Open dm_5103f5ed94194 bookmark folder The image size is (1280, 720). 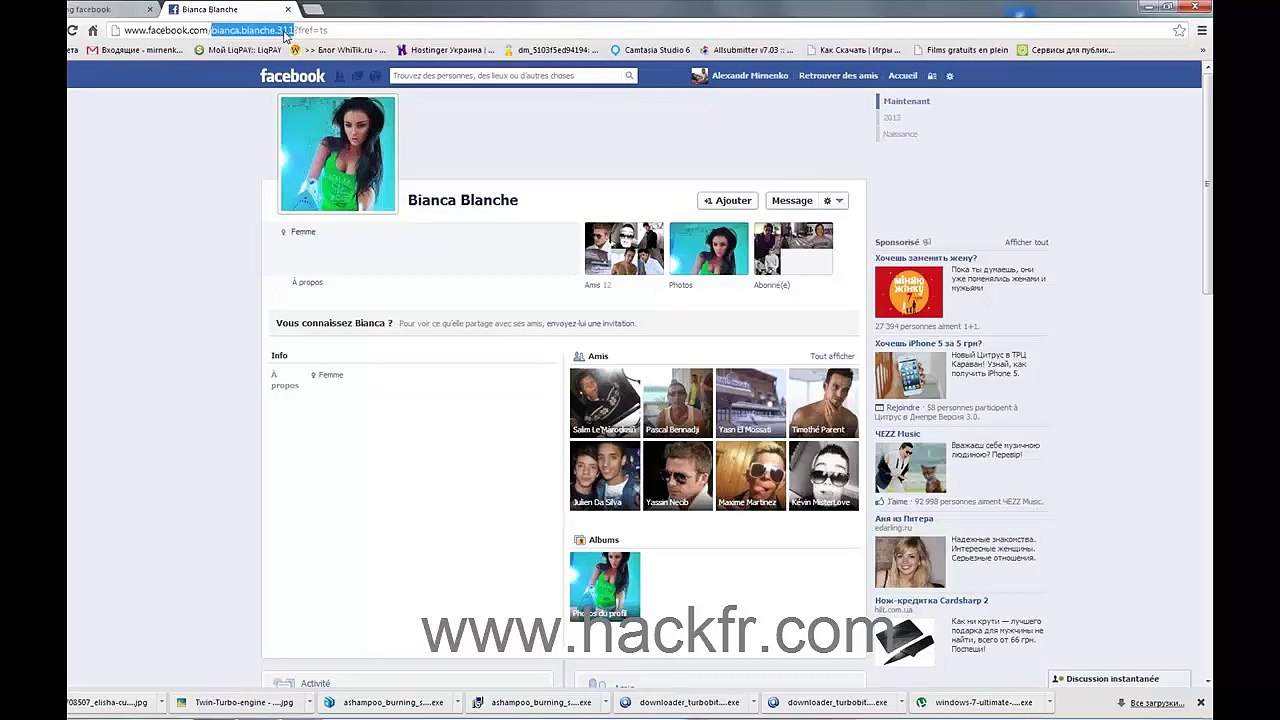pos(552,50)
